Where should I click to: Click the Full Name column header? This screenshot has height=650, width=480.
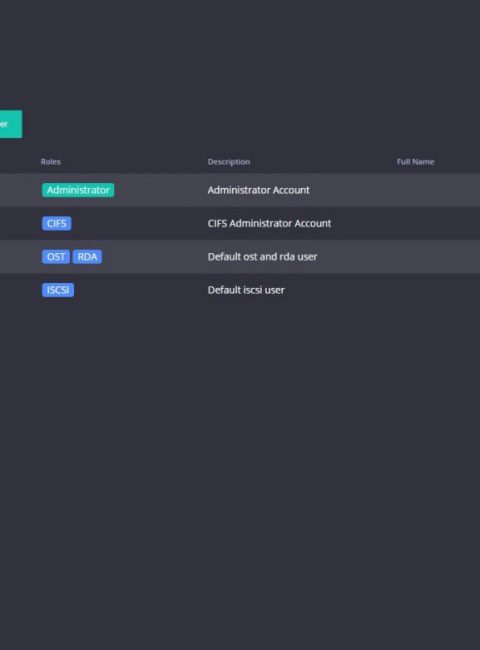(415, 162)
